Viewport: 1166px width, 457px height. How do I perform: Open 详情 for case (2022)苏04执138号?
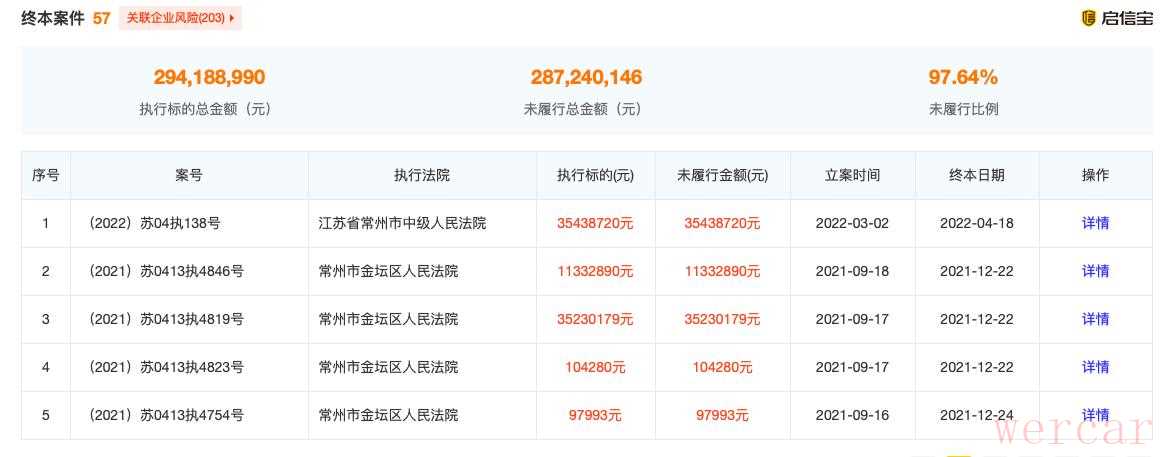[1095, 223]
